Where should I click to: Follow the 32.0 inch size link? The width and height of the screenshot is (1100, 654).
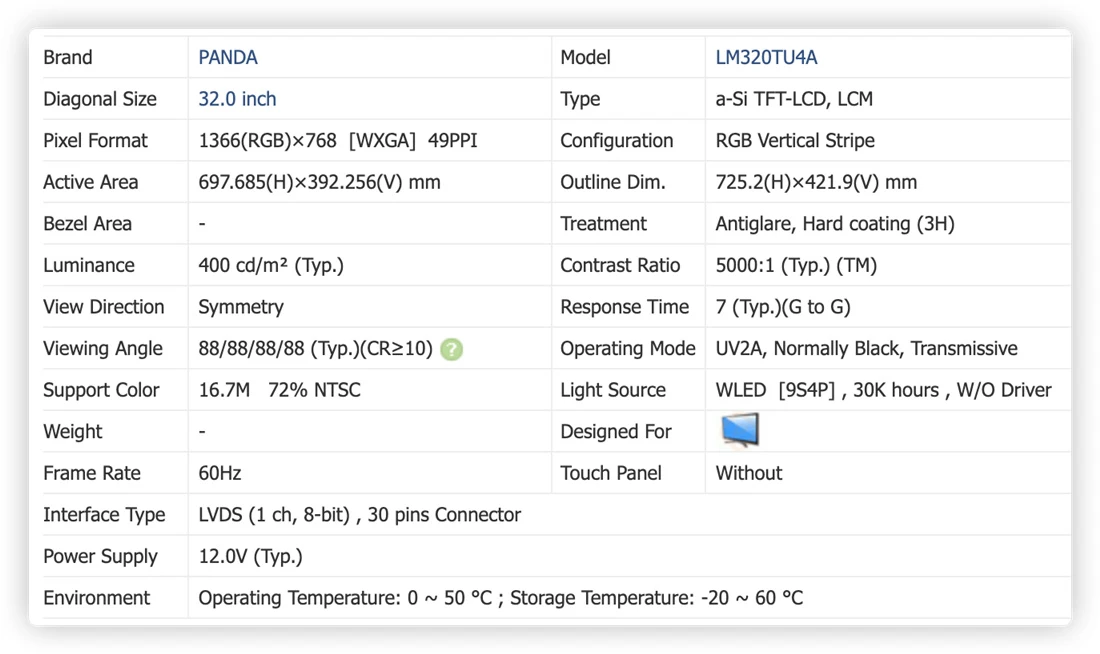click(237, 99)
